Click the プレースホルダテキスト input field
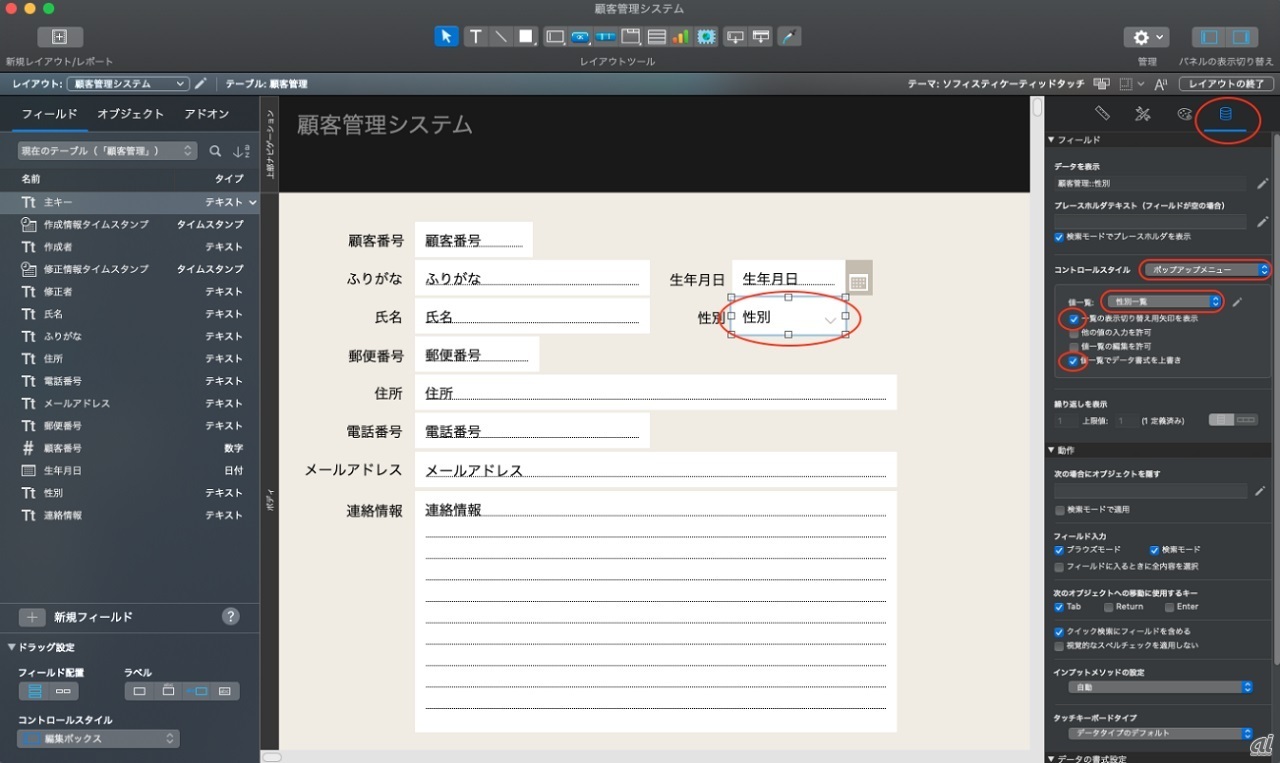Screen dimensions: 1280x763 (x=1150, y=221)
